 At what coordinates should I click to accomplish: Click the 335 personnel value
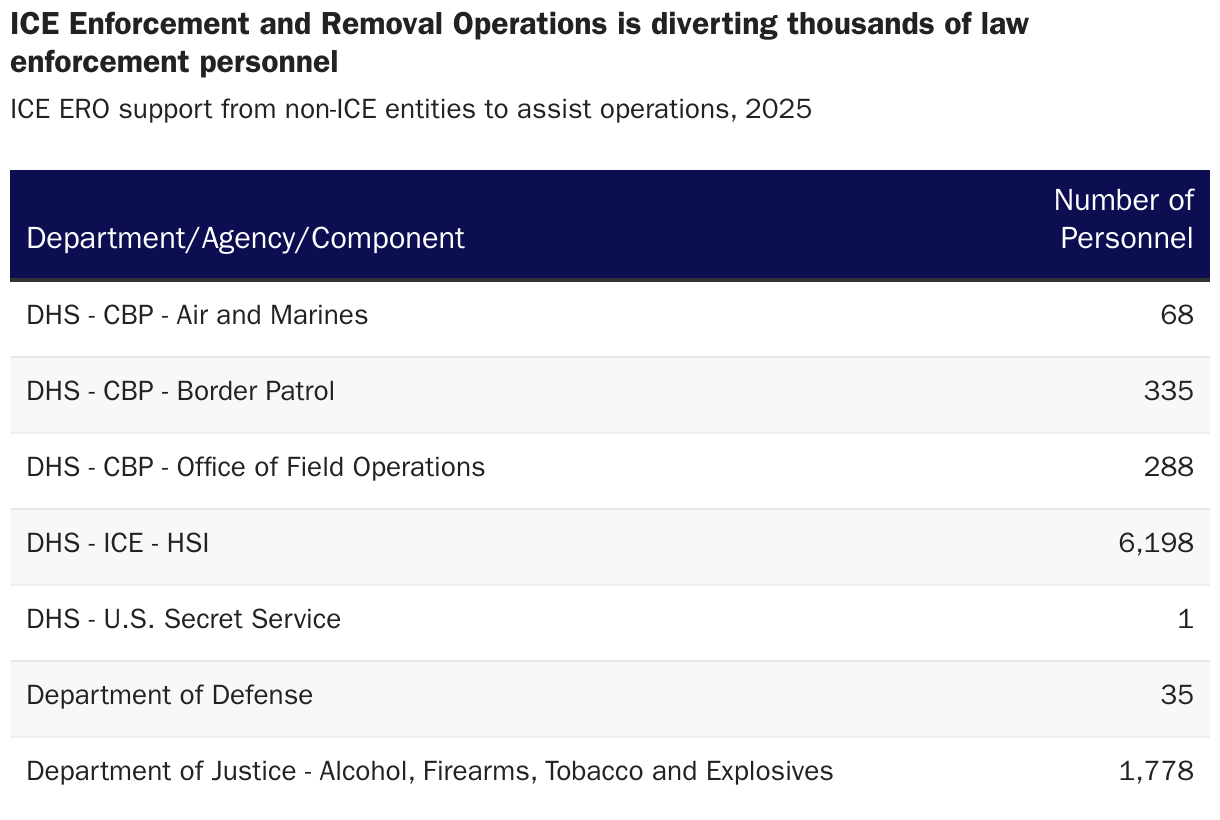(1168, 391)
